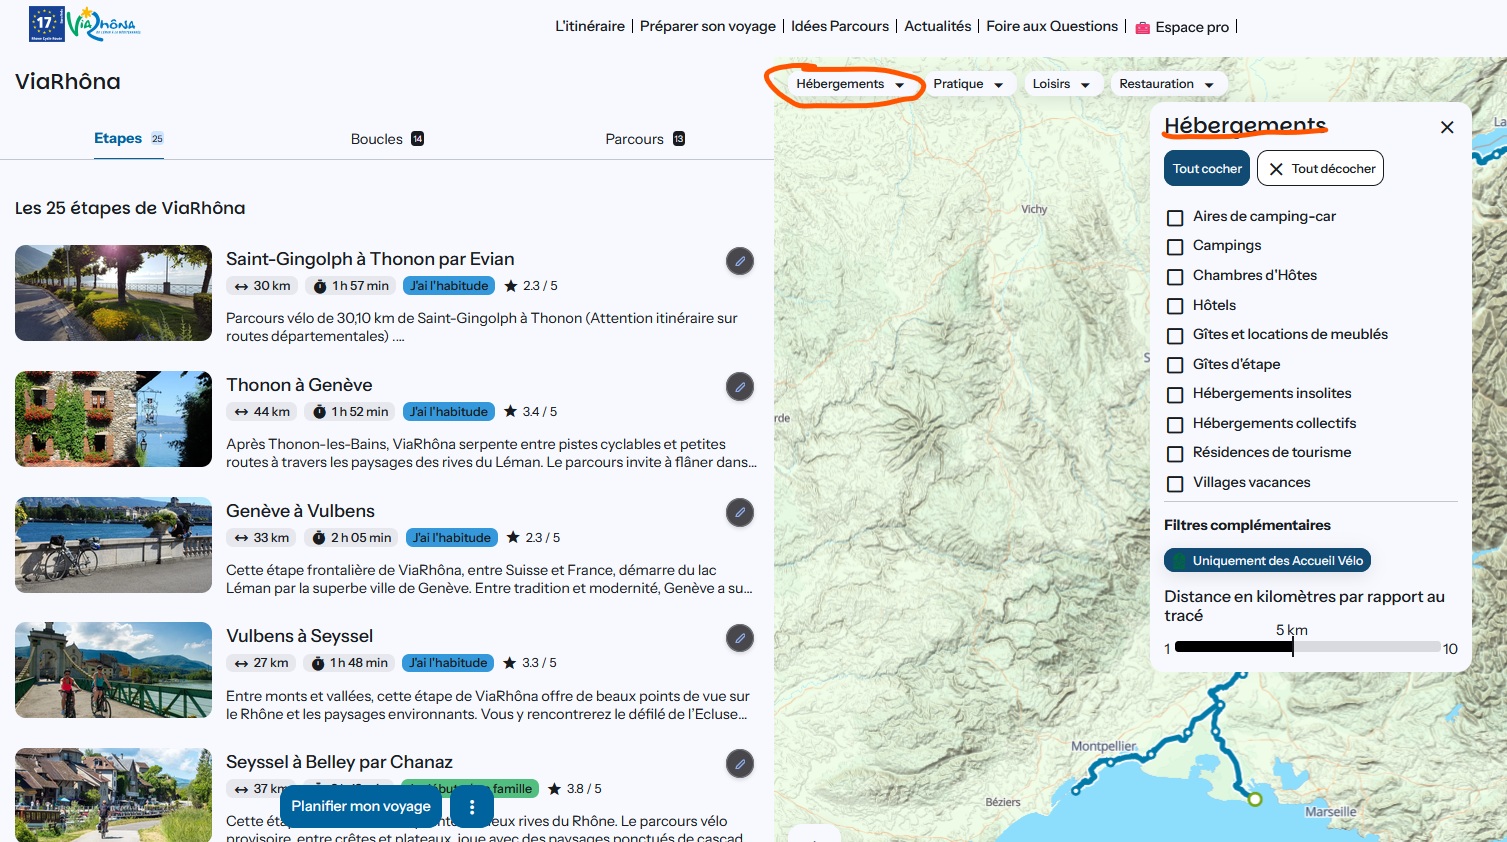This screenshot has width=1507, height=842.
Task: Open the Saint-Gingolph à Thonon par Evian stage link
Action: 370,259
